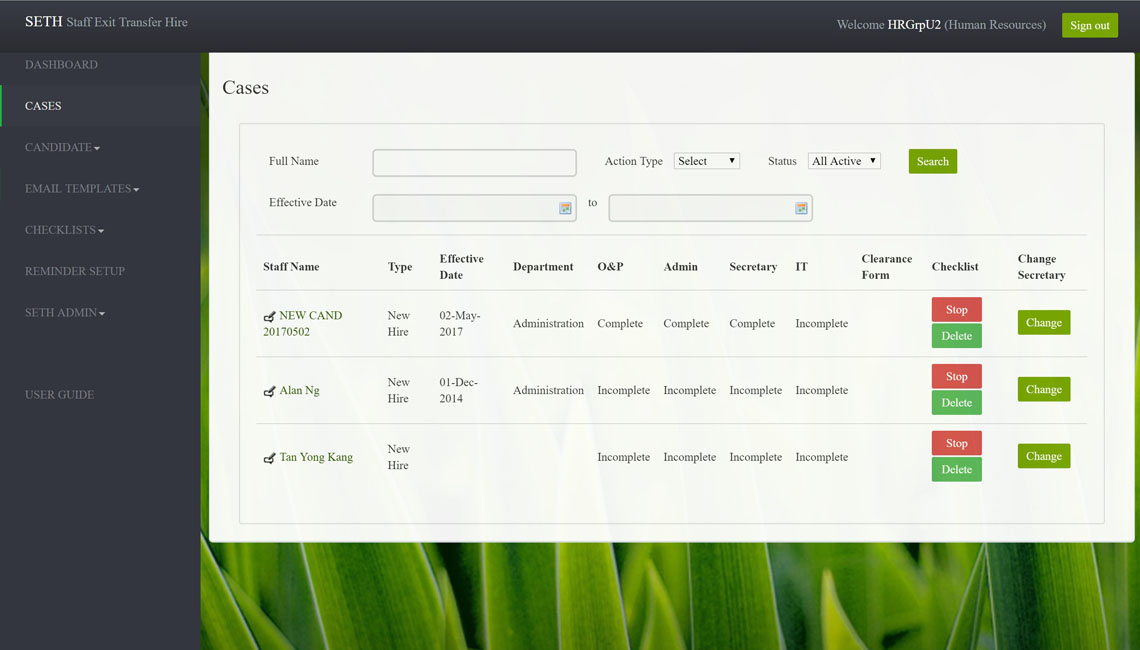1140x650 pixels.
Task: Click Tan Yong Kang's Secretary Incomplete status
Action: [x=755, y=457]
